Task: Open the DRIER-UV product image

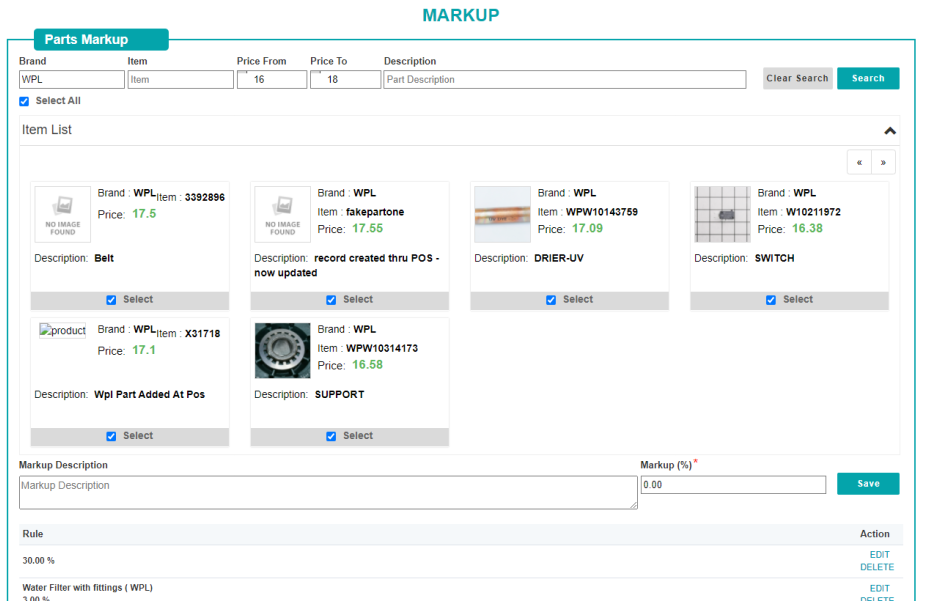Action: tap(502, 214)
